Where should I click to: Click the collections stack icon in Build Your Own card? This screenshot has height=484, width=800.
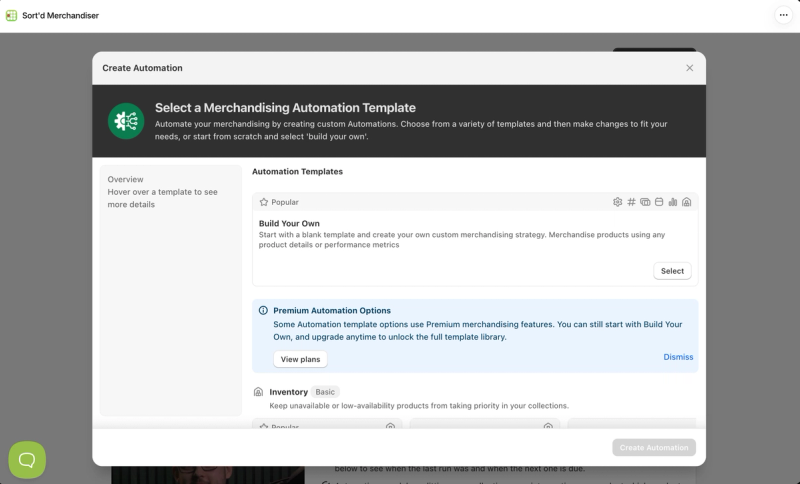click(645, 202)
